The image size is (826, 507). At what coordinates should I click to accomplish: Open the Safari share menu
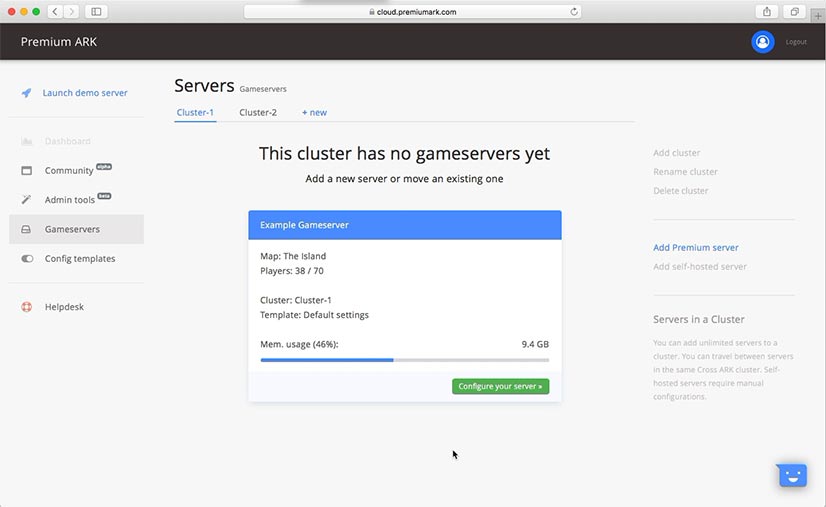[x=767, y=12]
